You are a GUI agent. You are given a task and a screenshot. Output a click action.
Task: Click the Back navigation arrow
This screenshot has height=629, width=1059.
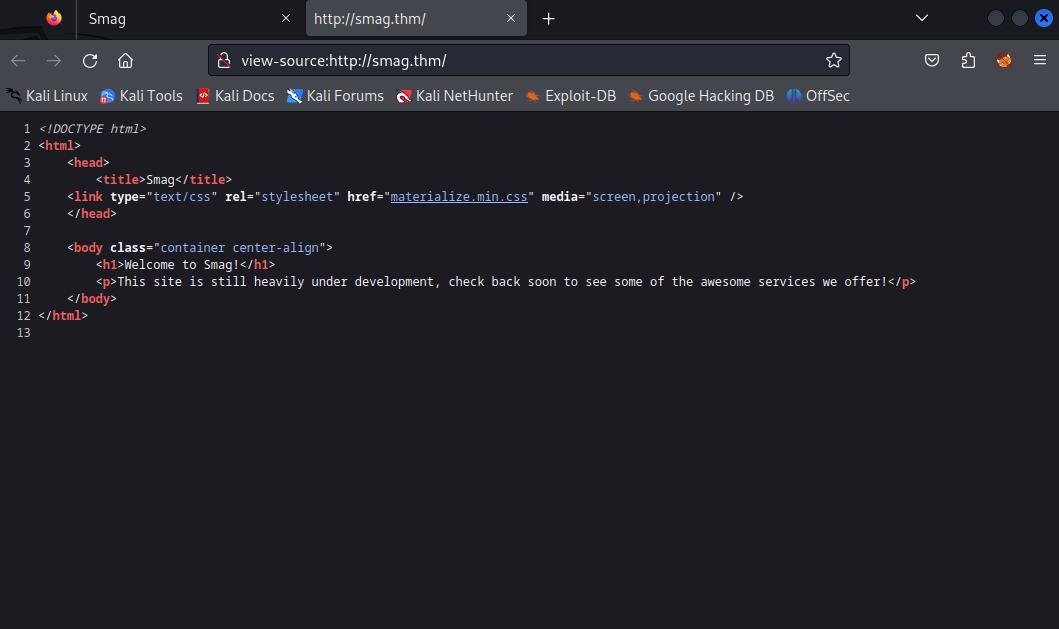tap(18, 60)
